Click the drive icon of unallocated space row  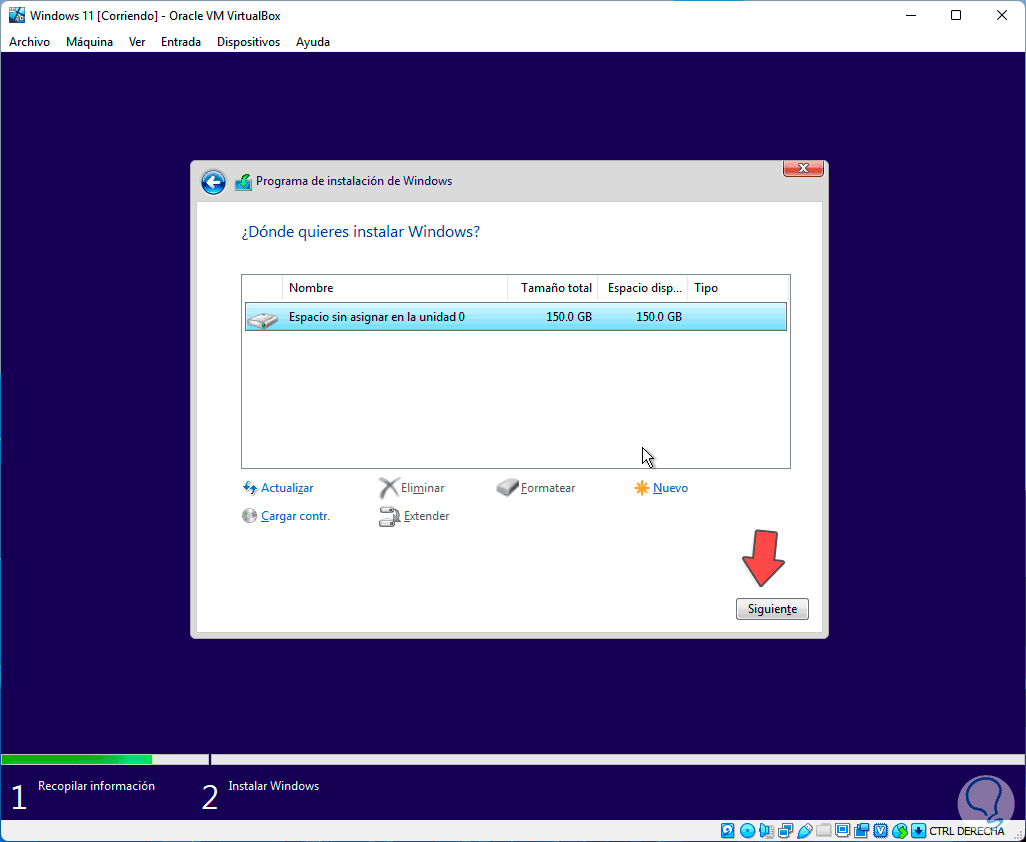[263, 319]
